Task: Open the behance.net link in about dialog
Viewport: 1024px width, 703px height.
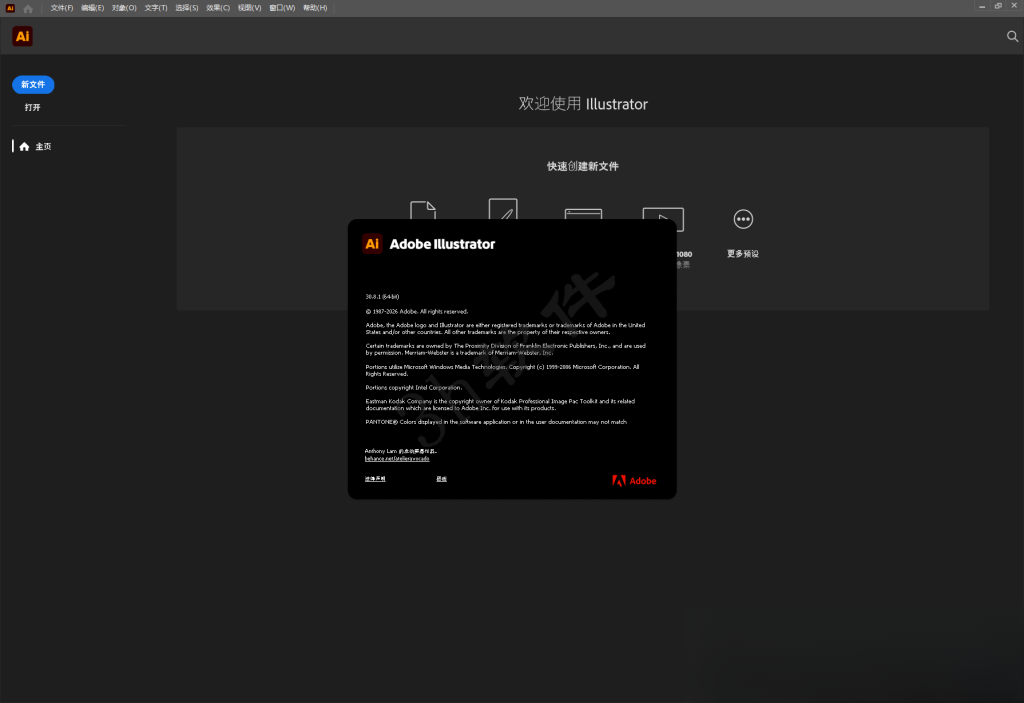Action: [397, 459]
